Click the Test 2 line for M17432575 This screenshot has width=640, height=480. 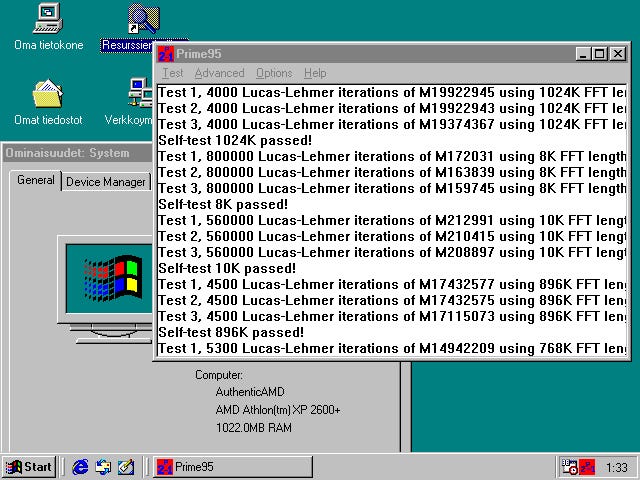pos(392,300)
